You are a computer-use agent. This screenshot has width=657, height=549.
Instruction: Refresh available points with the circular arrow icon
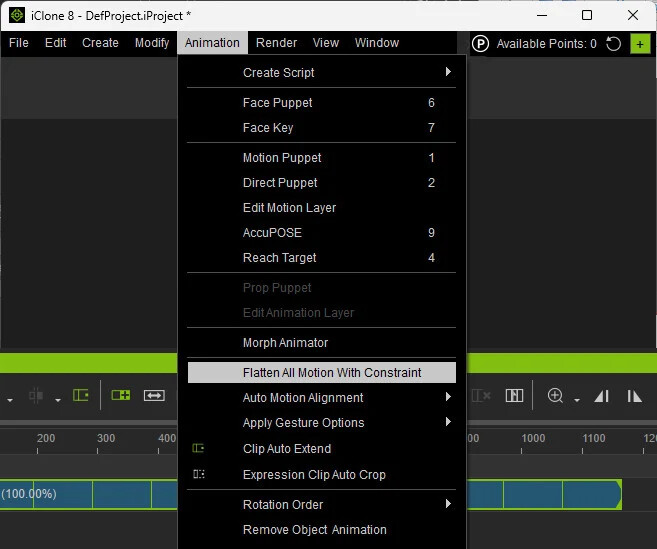(613, 44)
